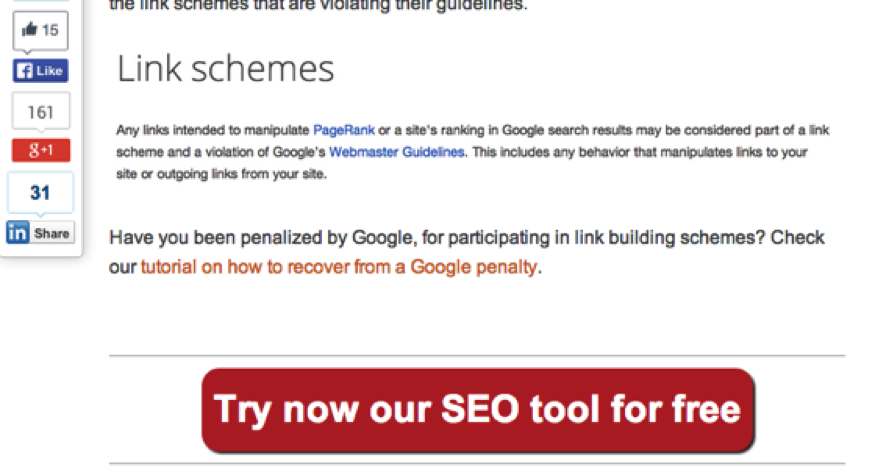Click the thumbs-up icon next to 15
This screenshot has height=475, width=875.
(x=29, y=29)
